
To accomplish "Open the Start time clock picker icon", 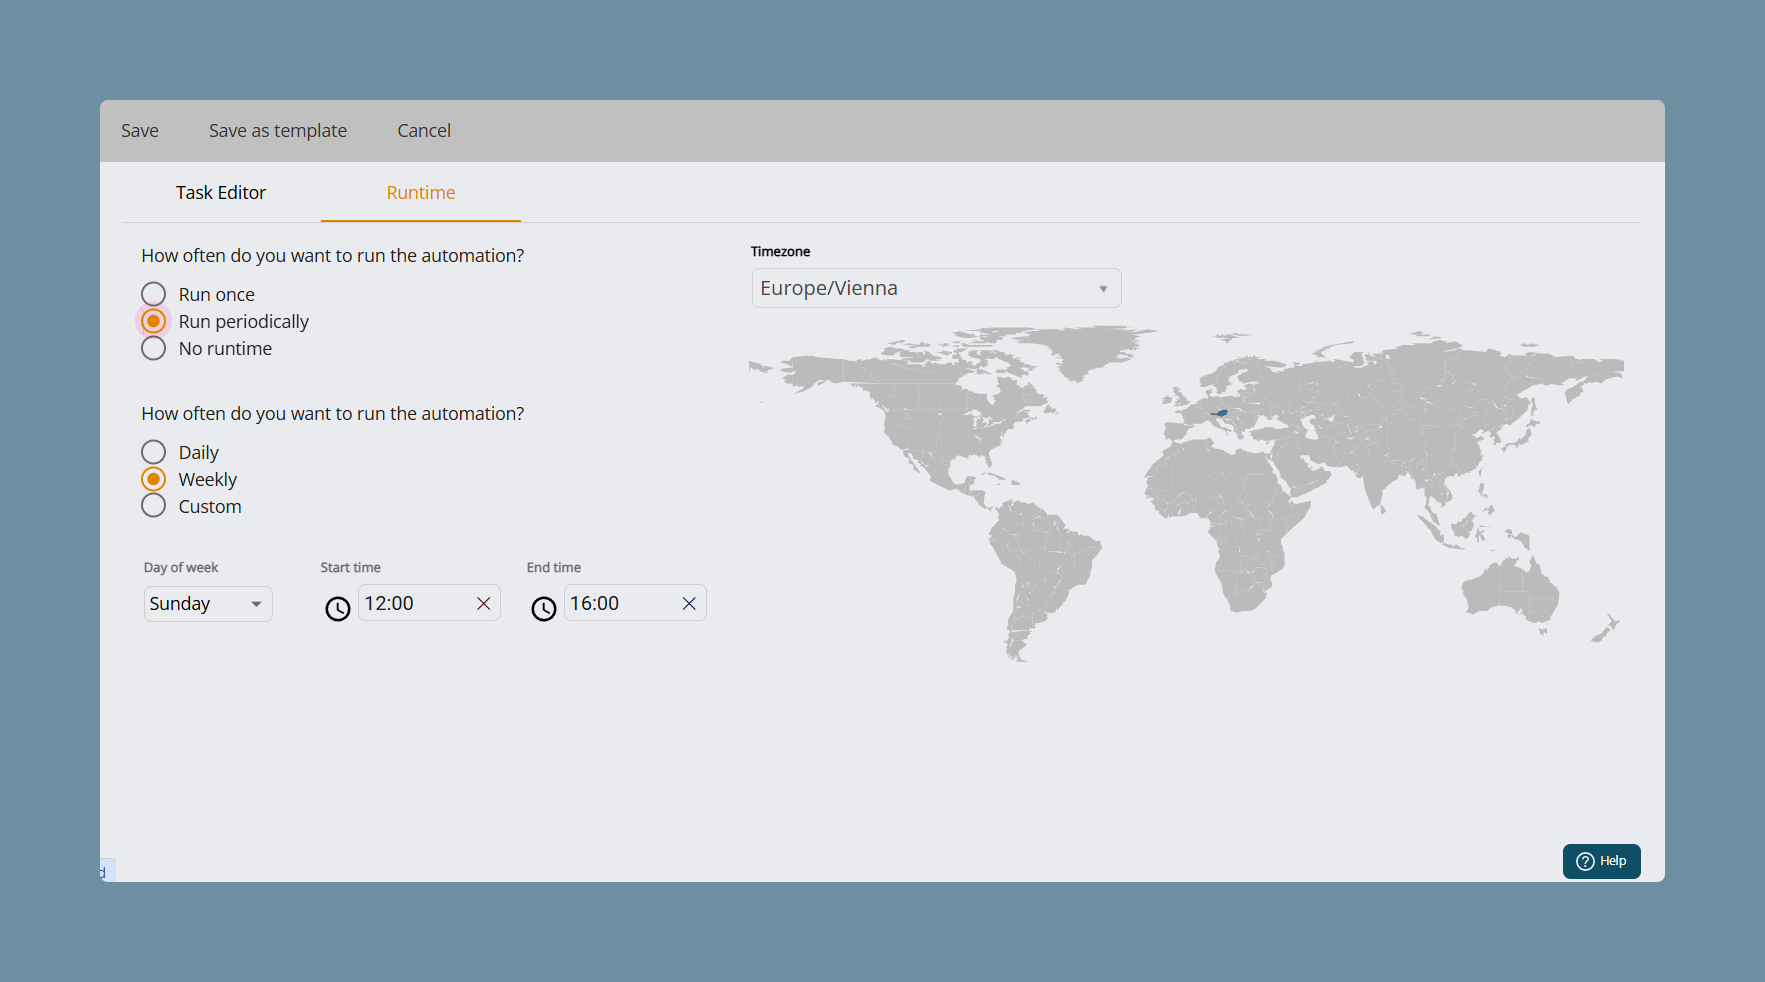I will pos(338,608).
